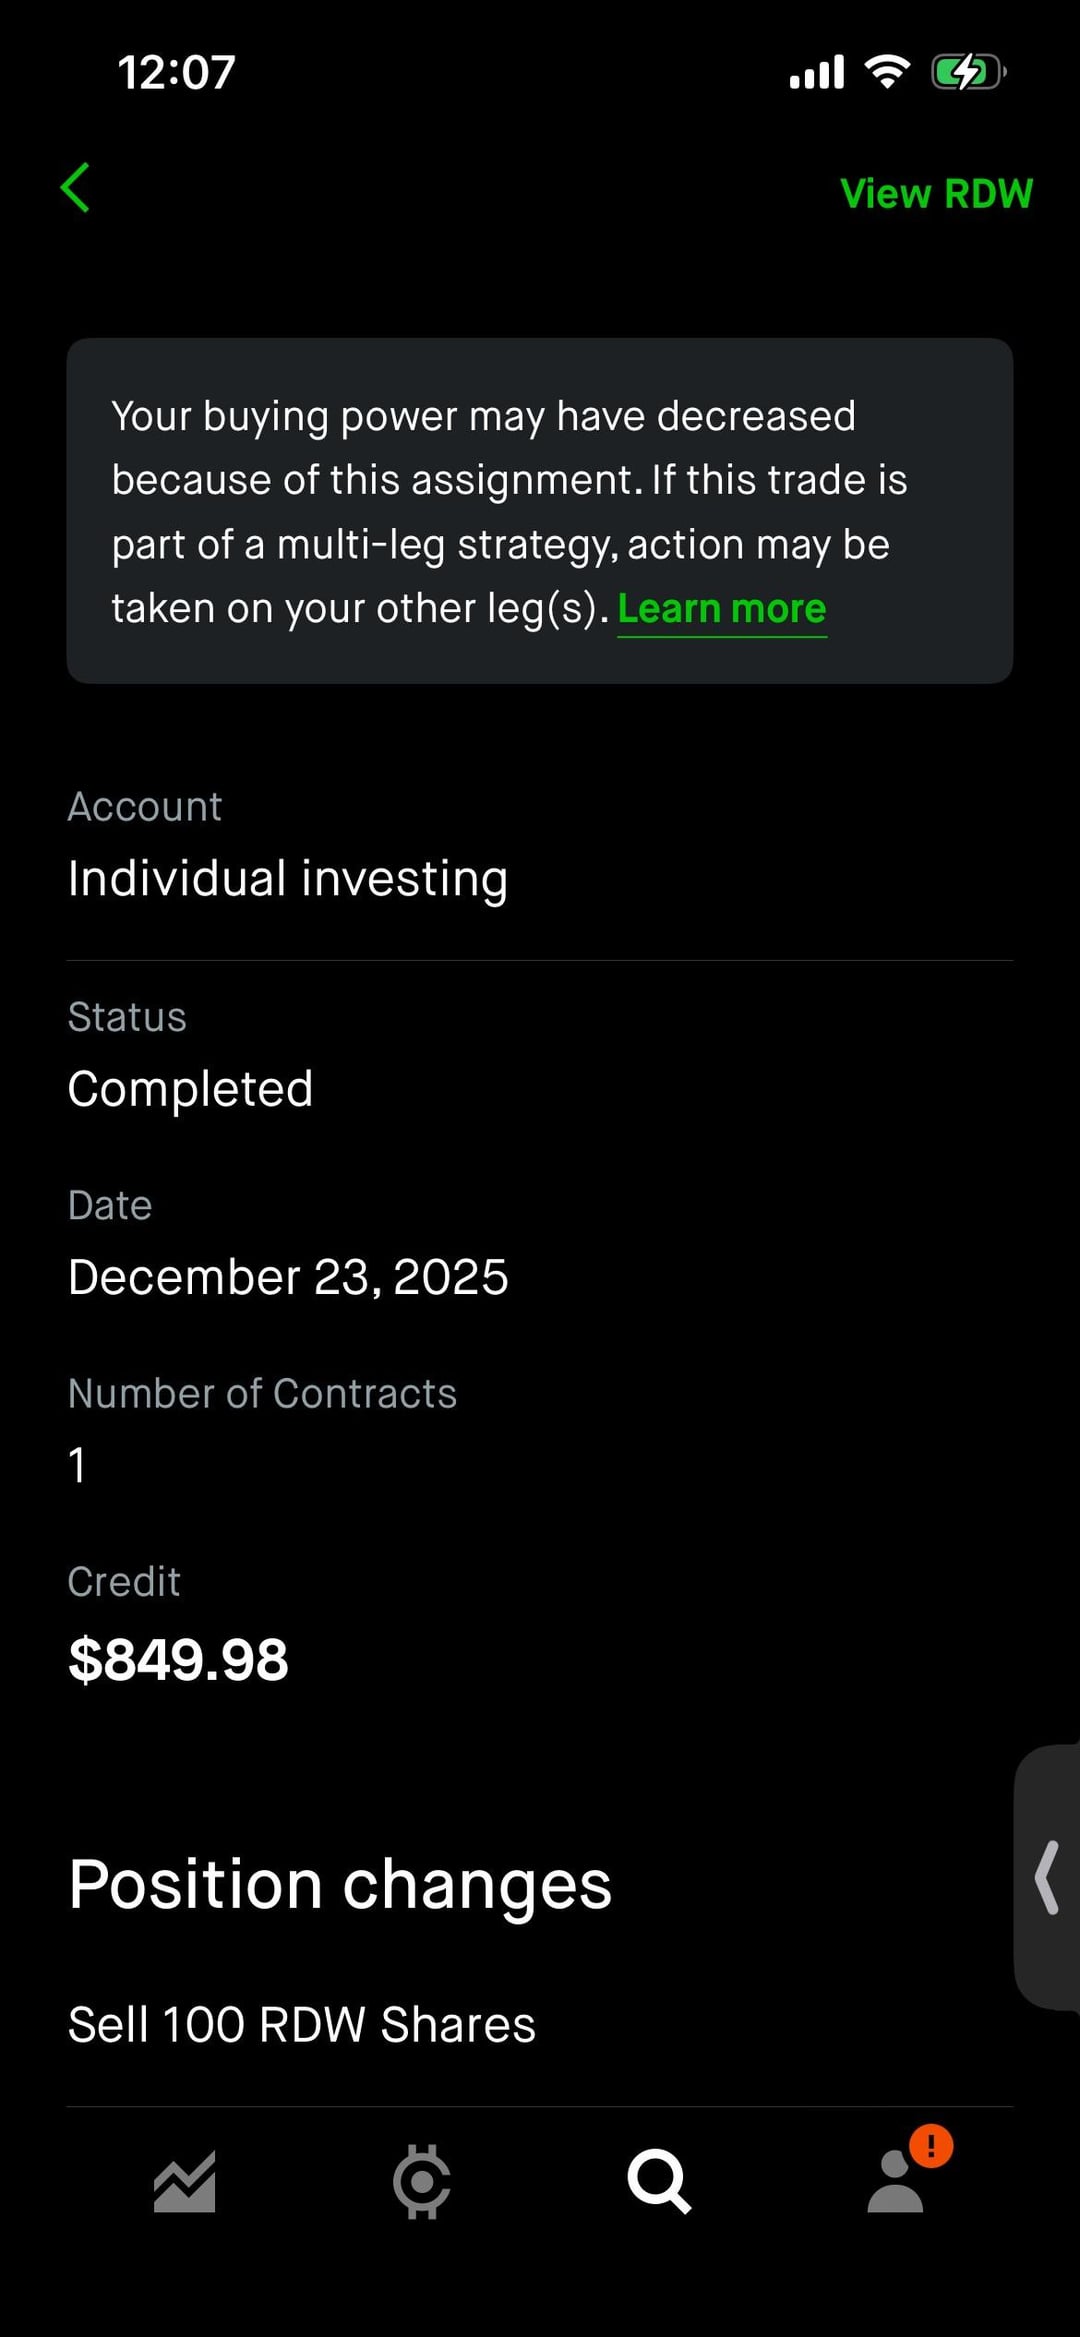
Task: Open the View RDW link
Action: pos(936,194)
